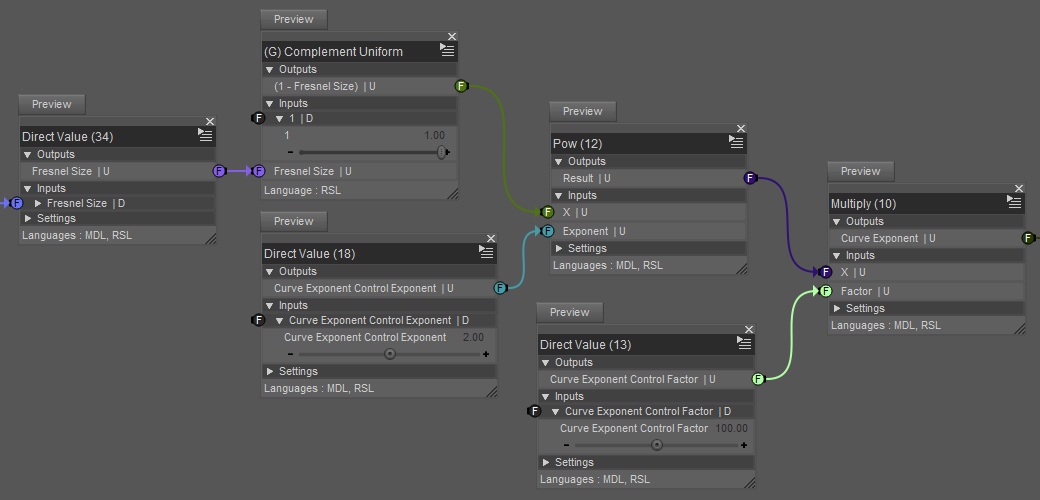Click the Complement Uniform node menu icon
This screenshot has height=500, width=1040.
pyautogui.click(x=447, y=51)
